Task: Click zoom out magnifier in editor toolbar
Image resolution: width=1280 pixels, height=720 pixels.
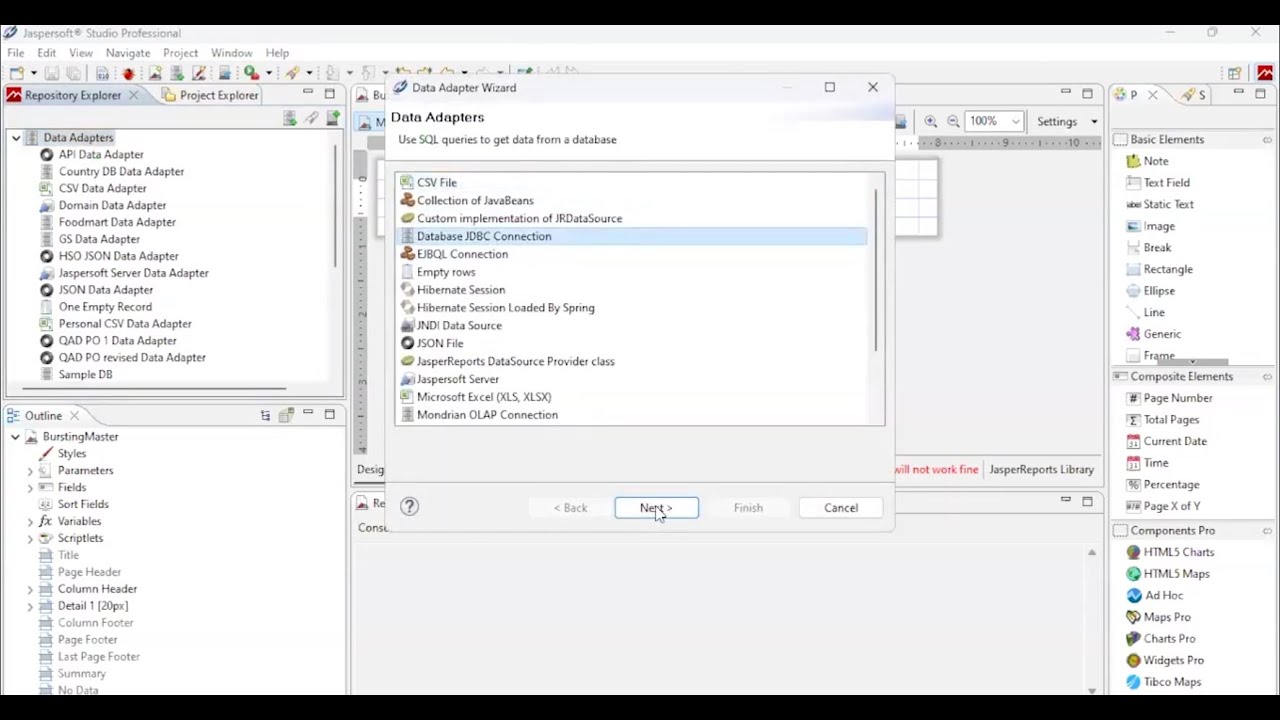Action: 953,121
